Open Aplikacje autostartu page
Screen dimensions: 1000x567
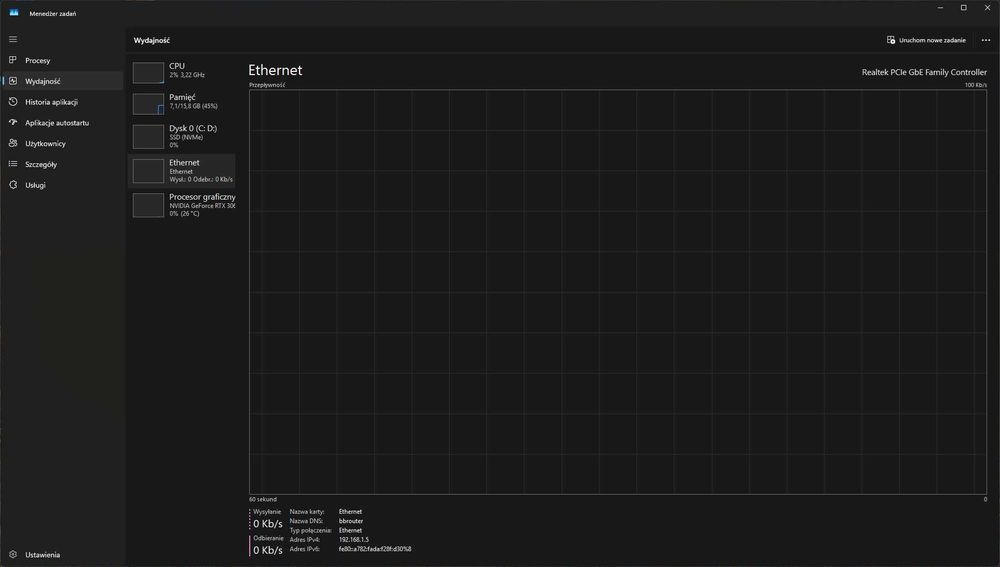[x=57, y=123]
